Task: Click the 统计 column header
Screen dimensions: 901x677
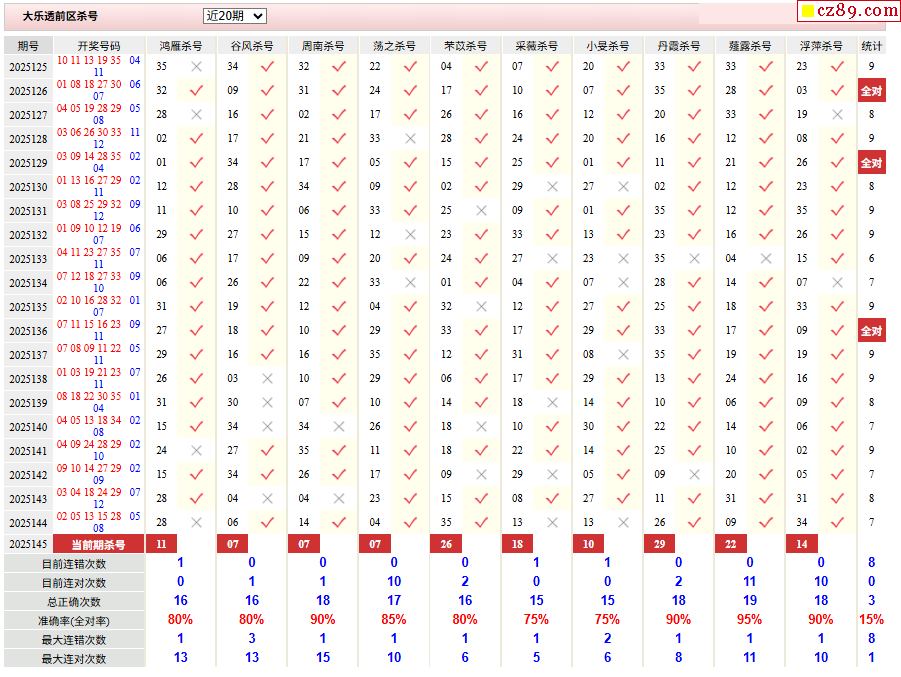Action: pos(871,46)
